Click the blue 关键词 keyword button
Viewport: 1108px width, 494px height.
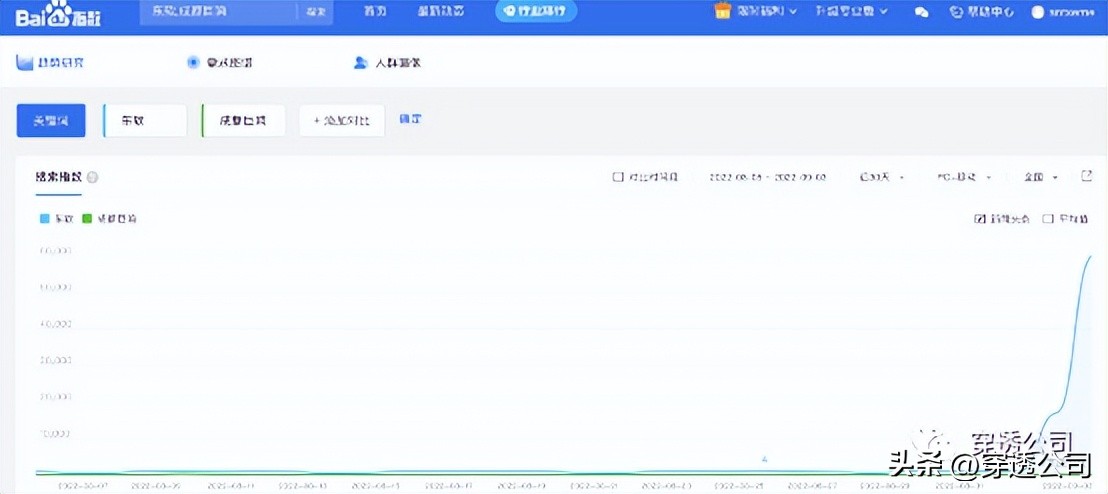tap(51, 121)
